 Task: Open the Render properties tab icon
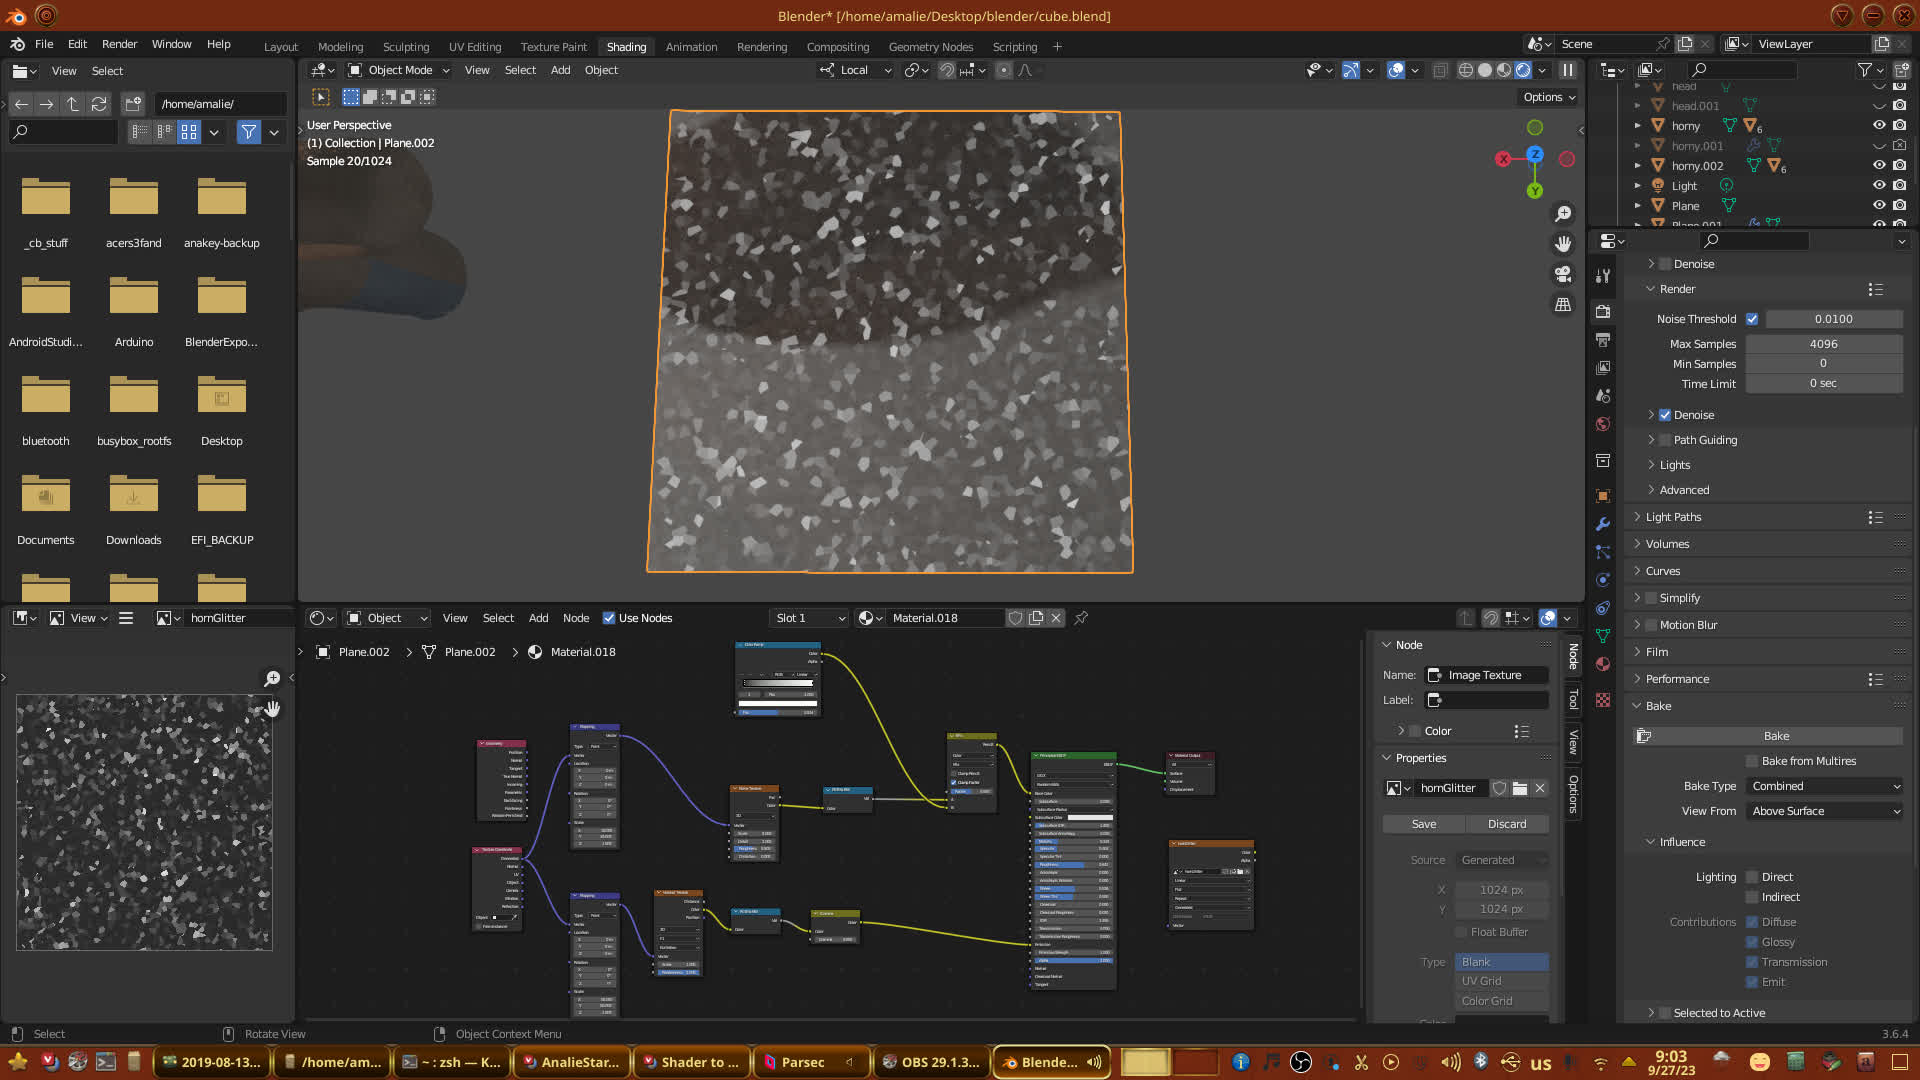point(1603,312)
